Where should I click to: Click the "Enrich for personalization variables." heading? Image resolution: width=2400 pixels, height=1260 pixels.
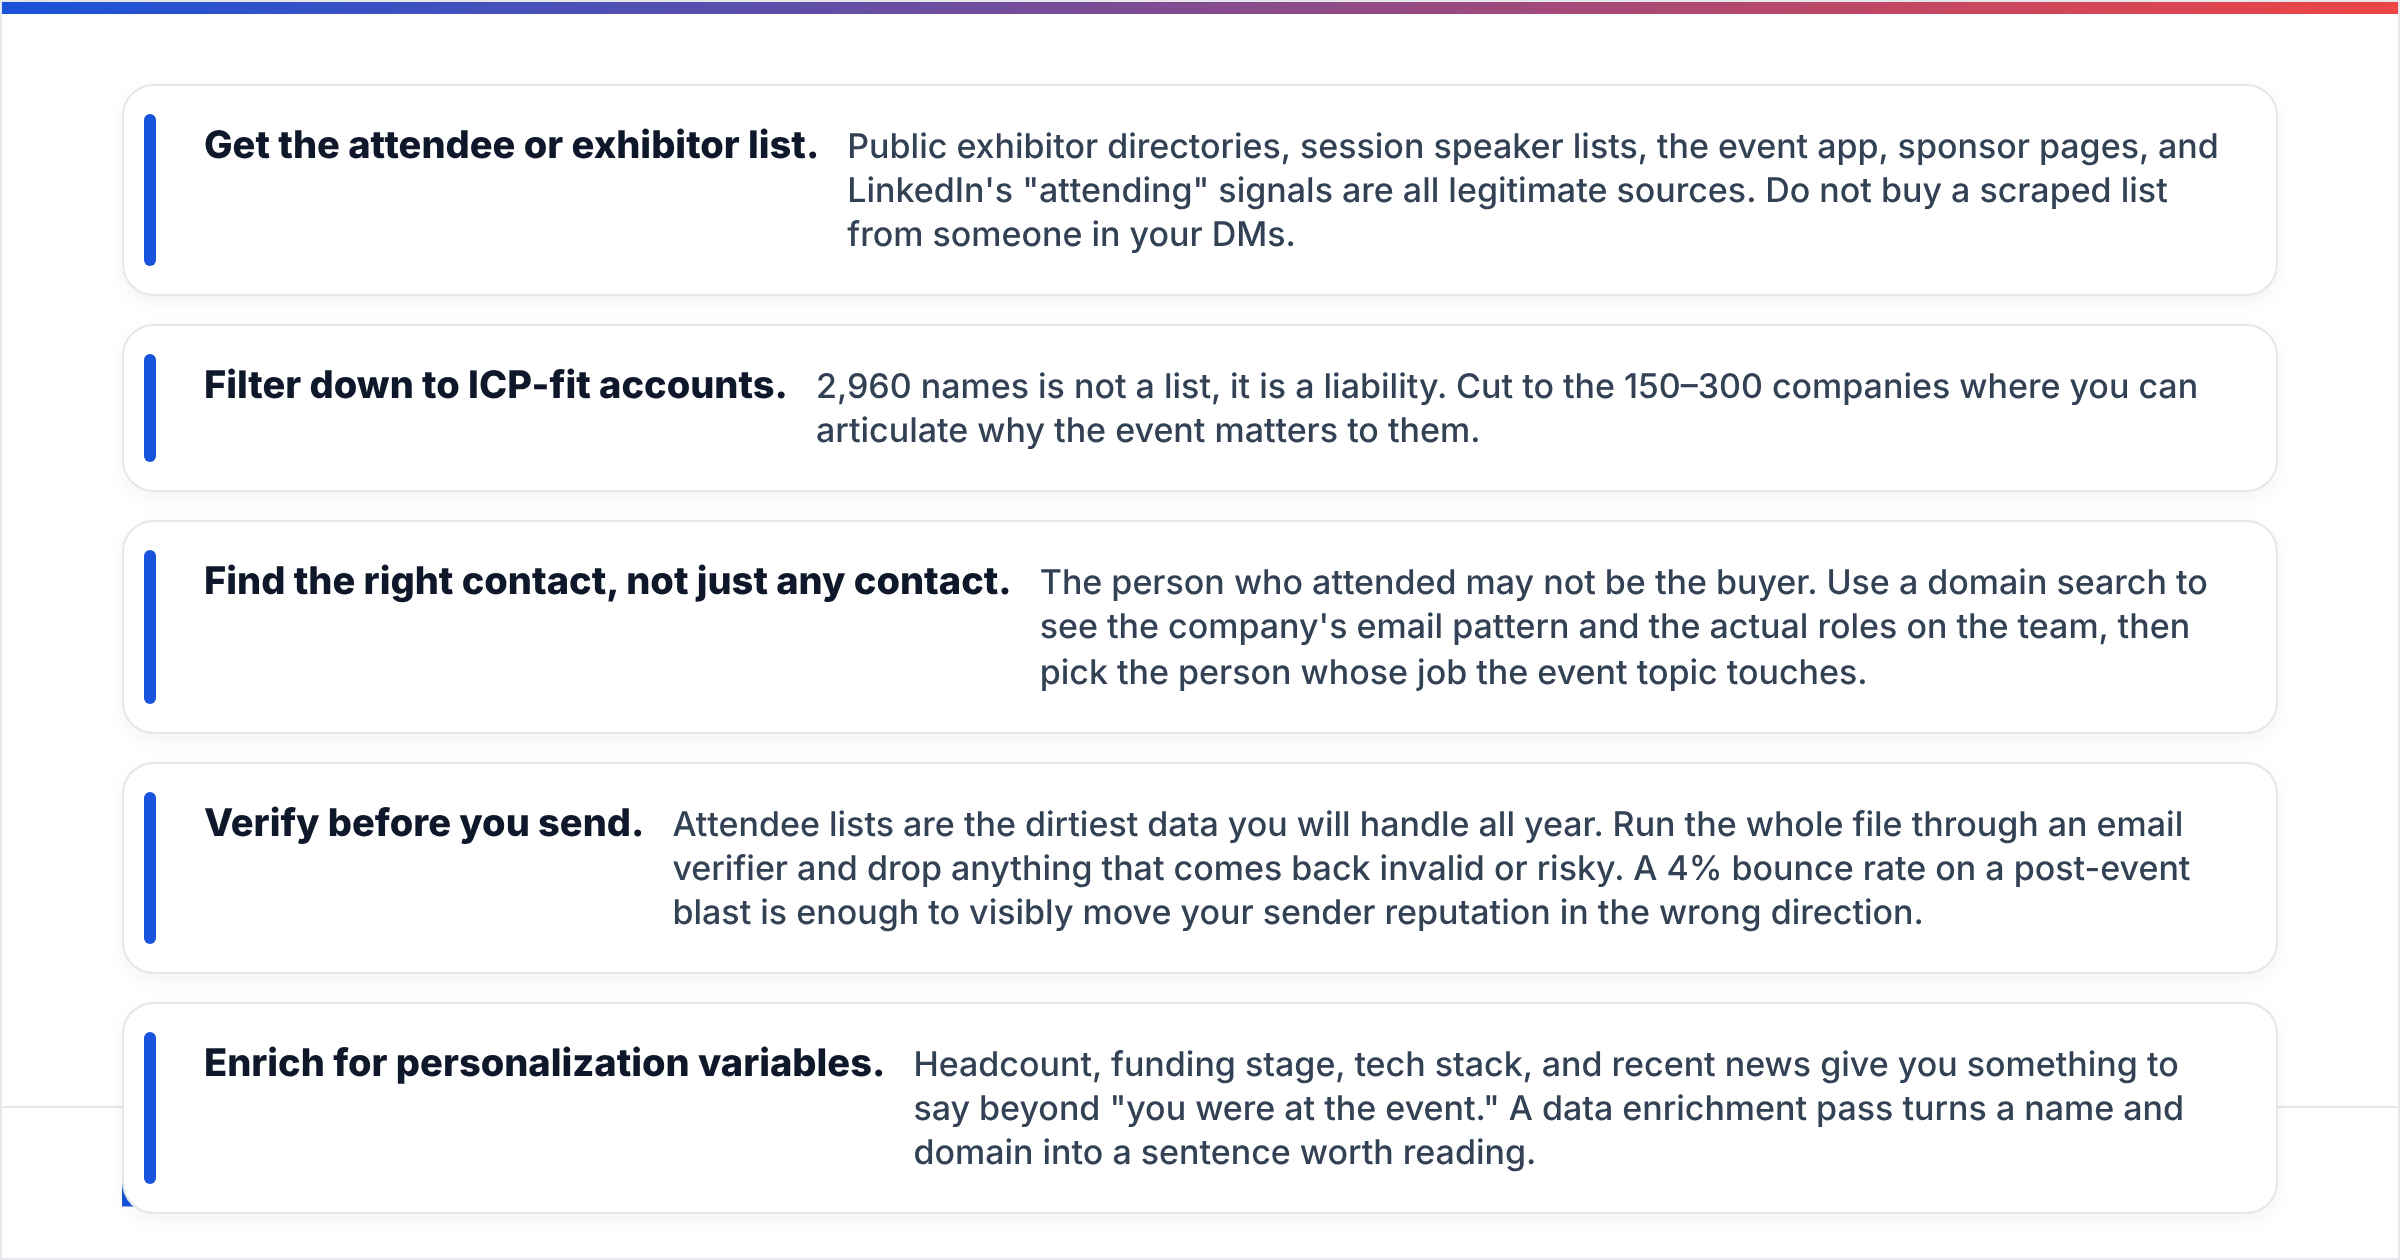pyautogui.click(x=544, y=1064)
